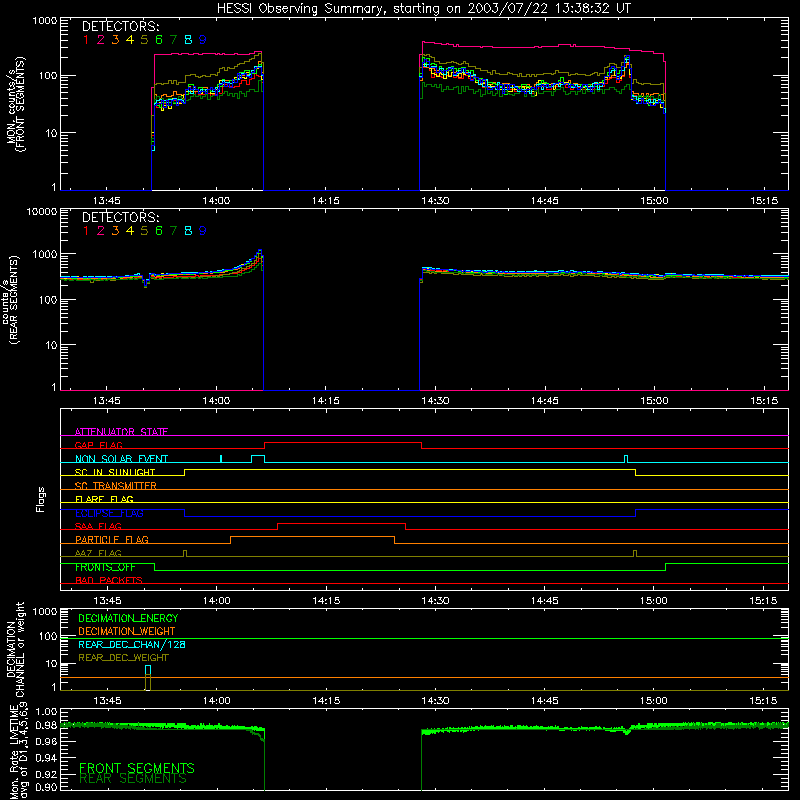Click the REAR_DEC_WEIGHT legend entry
The image size is (800, 800).
point(123,658)
